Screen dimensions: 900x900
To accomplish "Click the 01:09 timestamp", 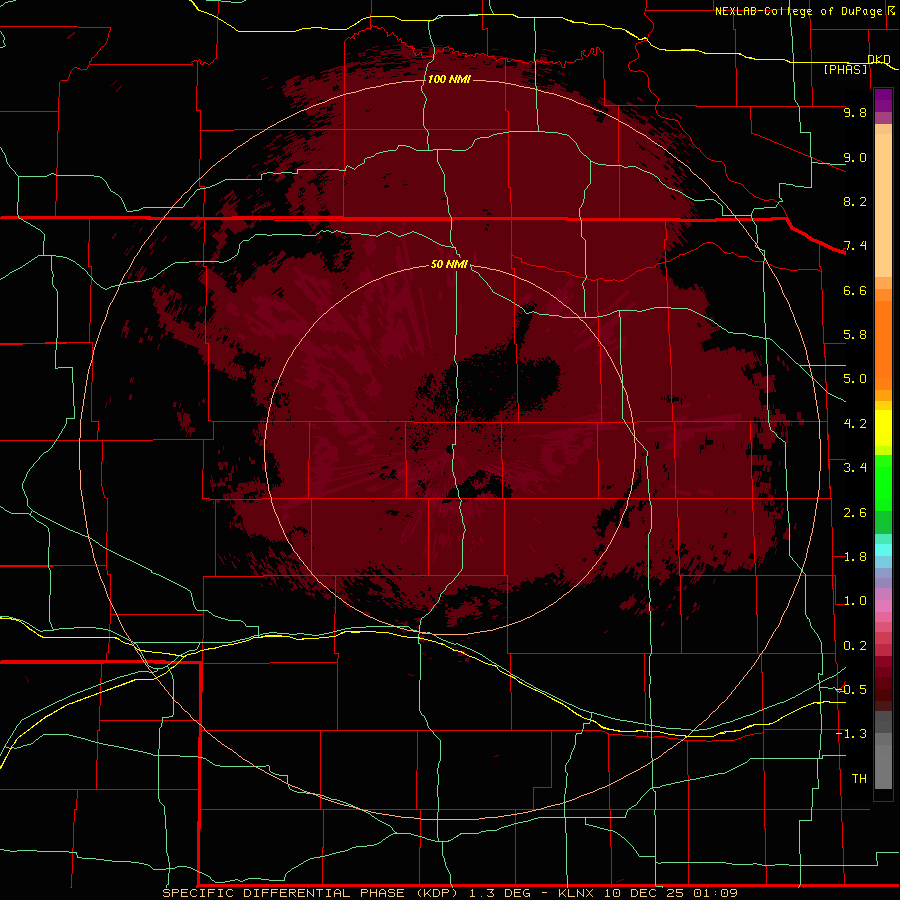I will [x=715, y=893].
